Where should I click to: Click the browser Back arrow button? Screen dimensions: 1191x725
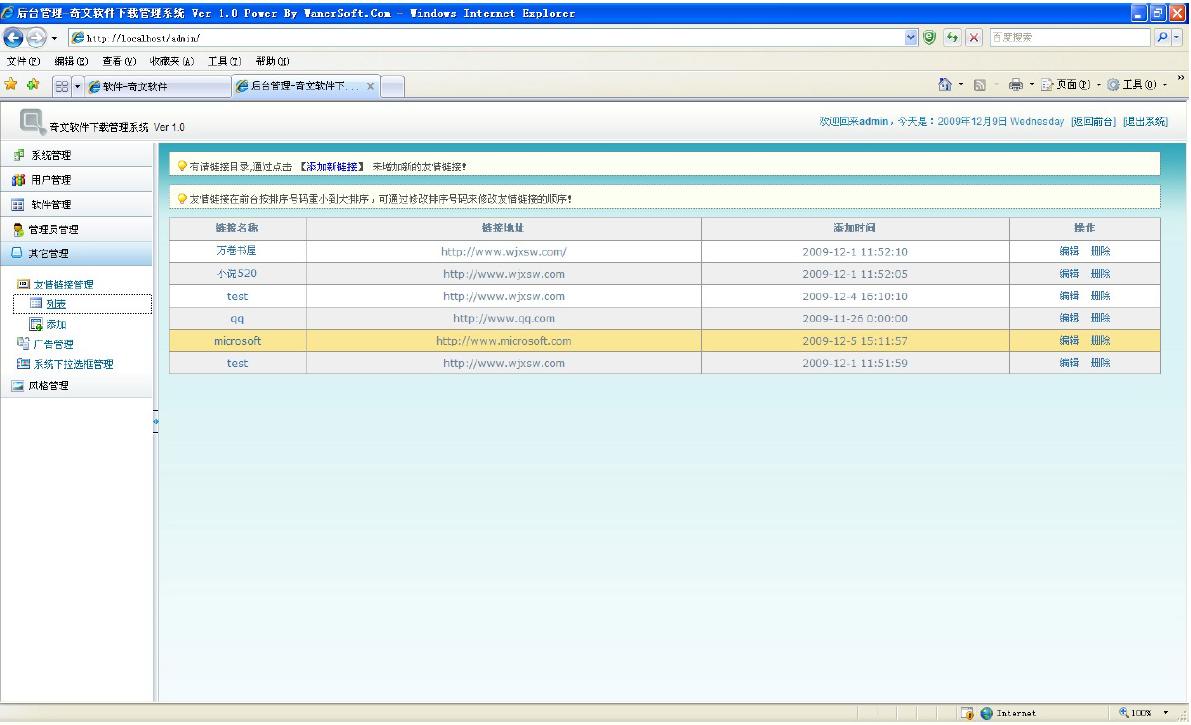[13, 37]
